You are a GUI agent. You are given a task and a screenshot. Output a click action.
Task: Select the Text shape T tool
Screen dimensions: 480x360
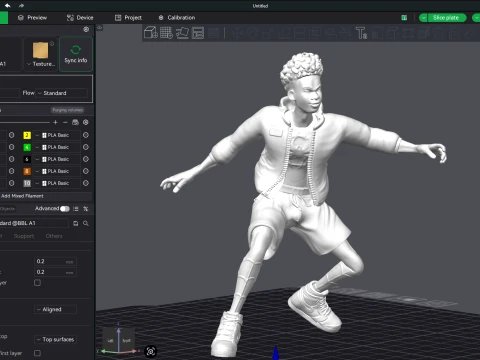pyautogui.click(x=361, y=33)
